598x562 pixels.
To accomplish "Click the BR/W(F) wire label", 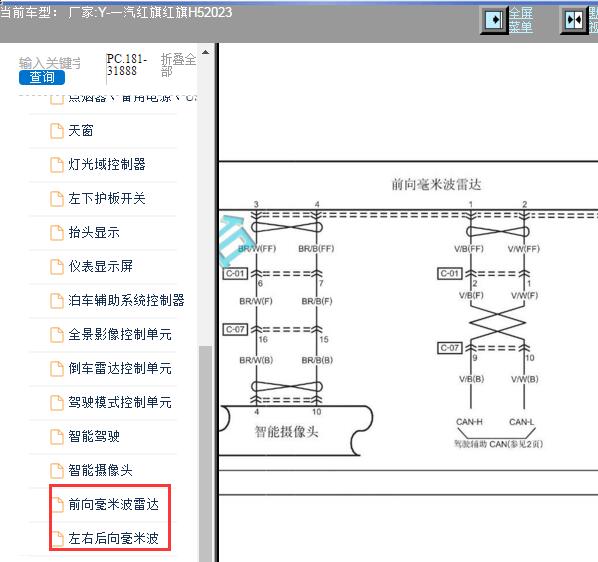I will [x=256, y=301].
